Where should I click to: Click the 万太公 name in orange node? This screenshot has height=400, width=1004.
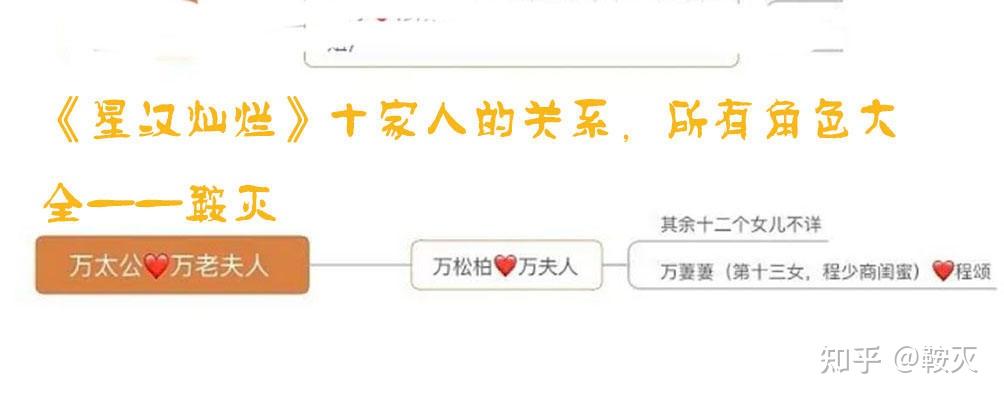(106, 266)
